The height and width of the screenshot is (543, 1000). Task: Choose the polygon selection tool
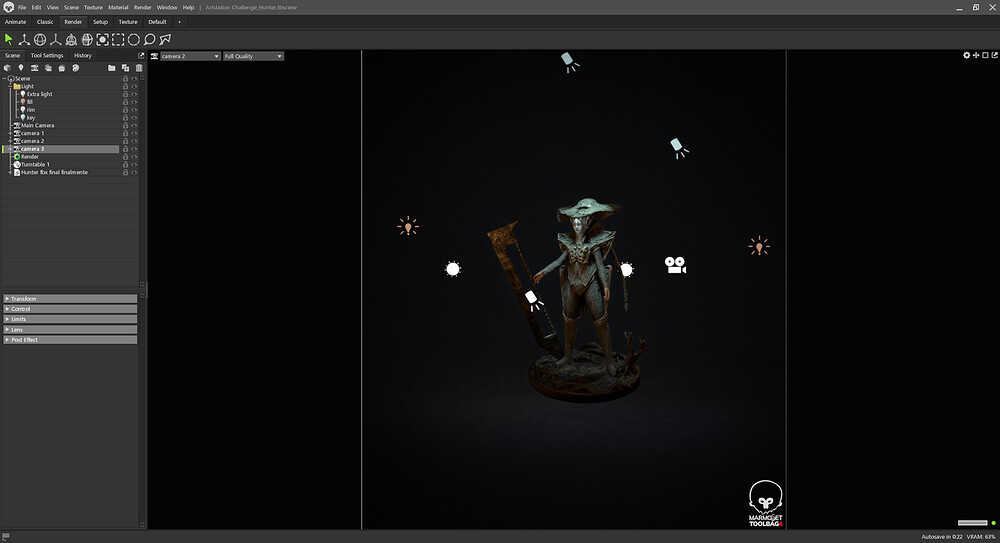tap(165, 40)
